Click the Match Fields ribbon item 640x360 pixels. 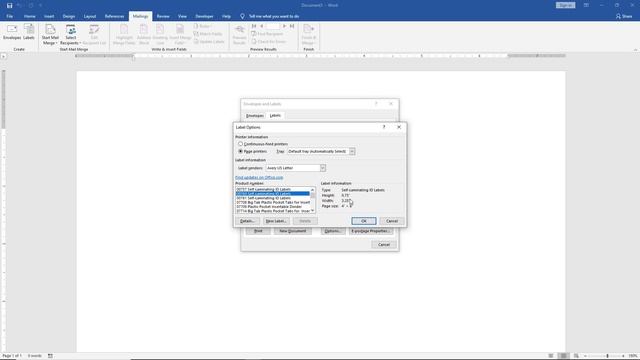[208, 34]
